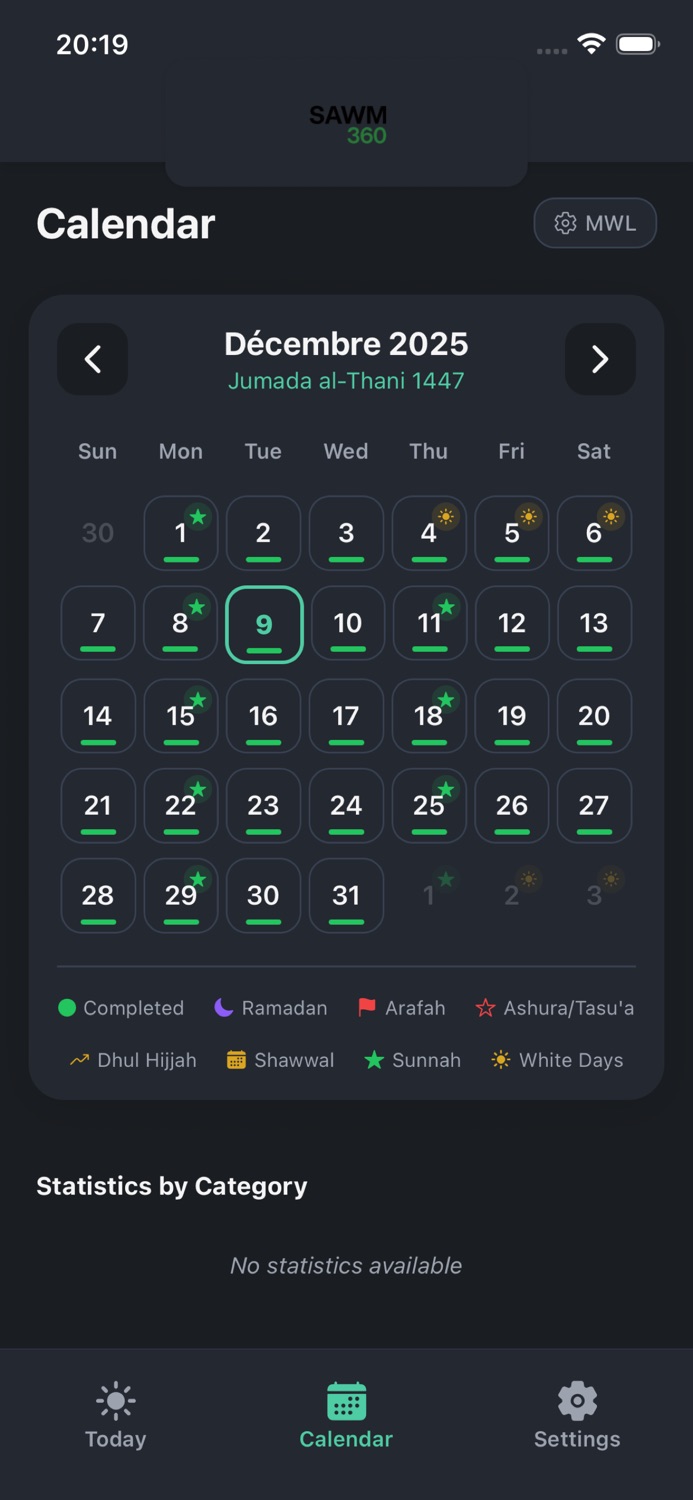The width and height of the screenshot is (693, 1500).
Task: Click the Statistics by Category heading
Action: (x=172, y=1186)
